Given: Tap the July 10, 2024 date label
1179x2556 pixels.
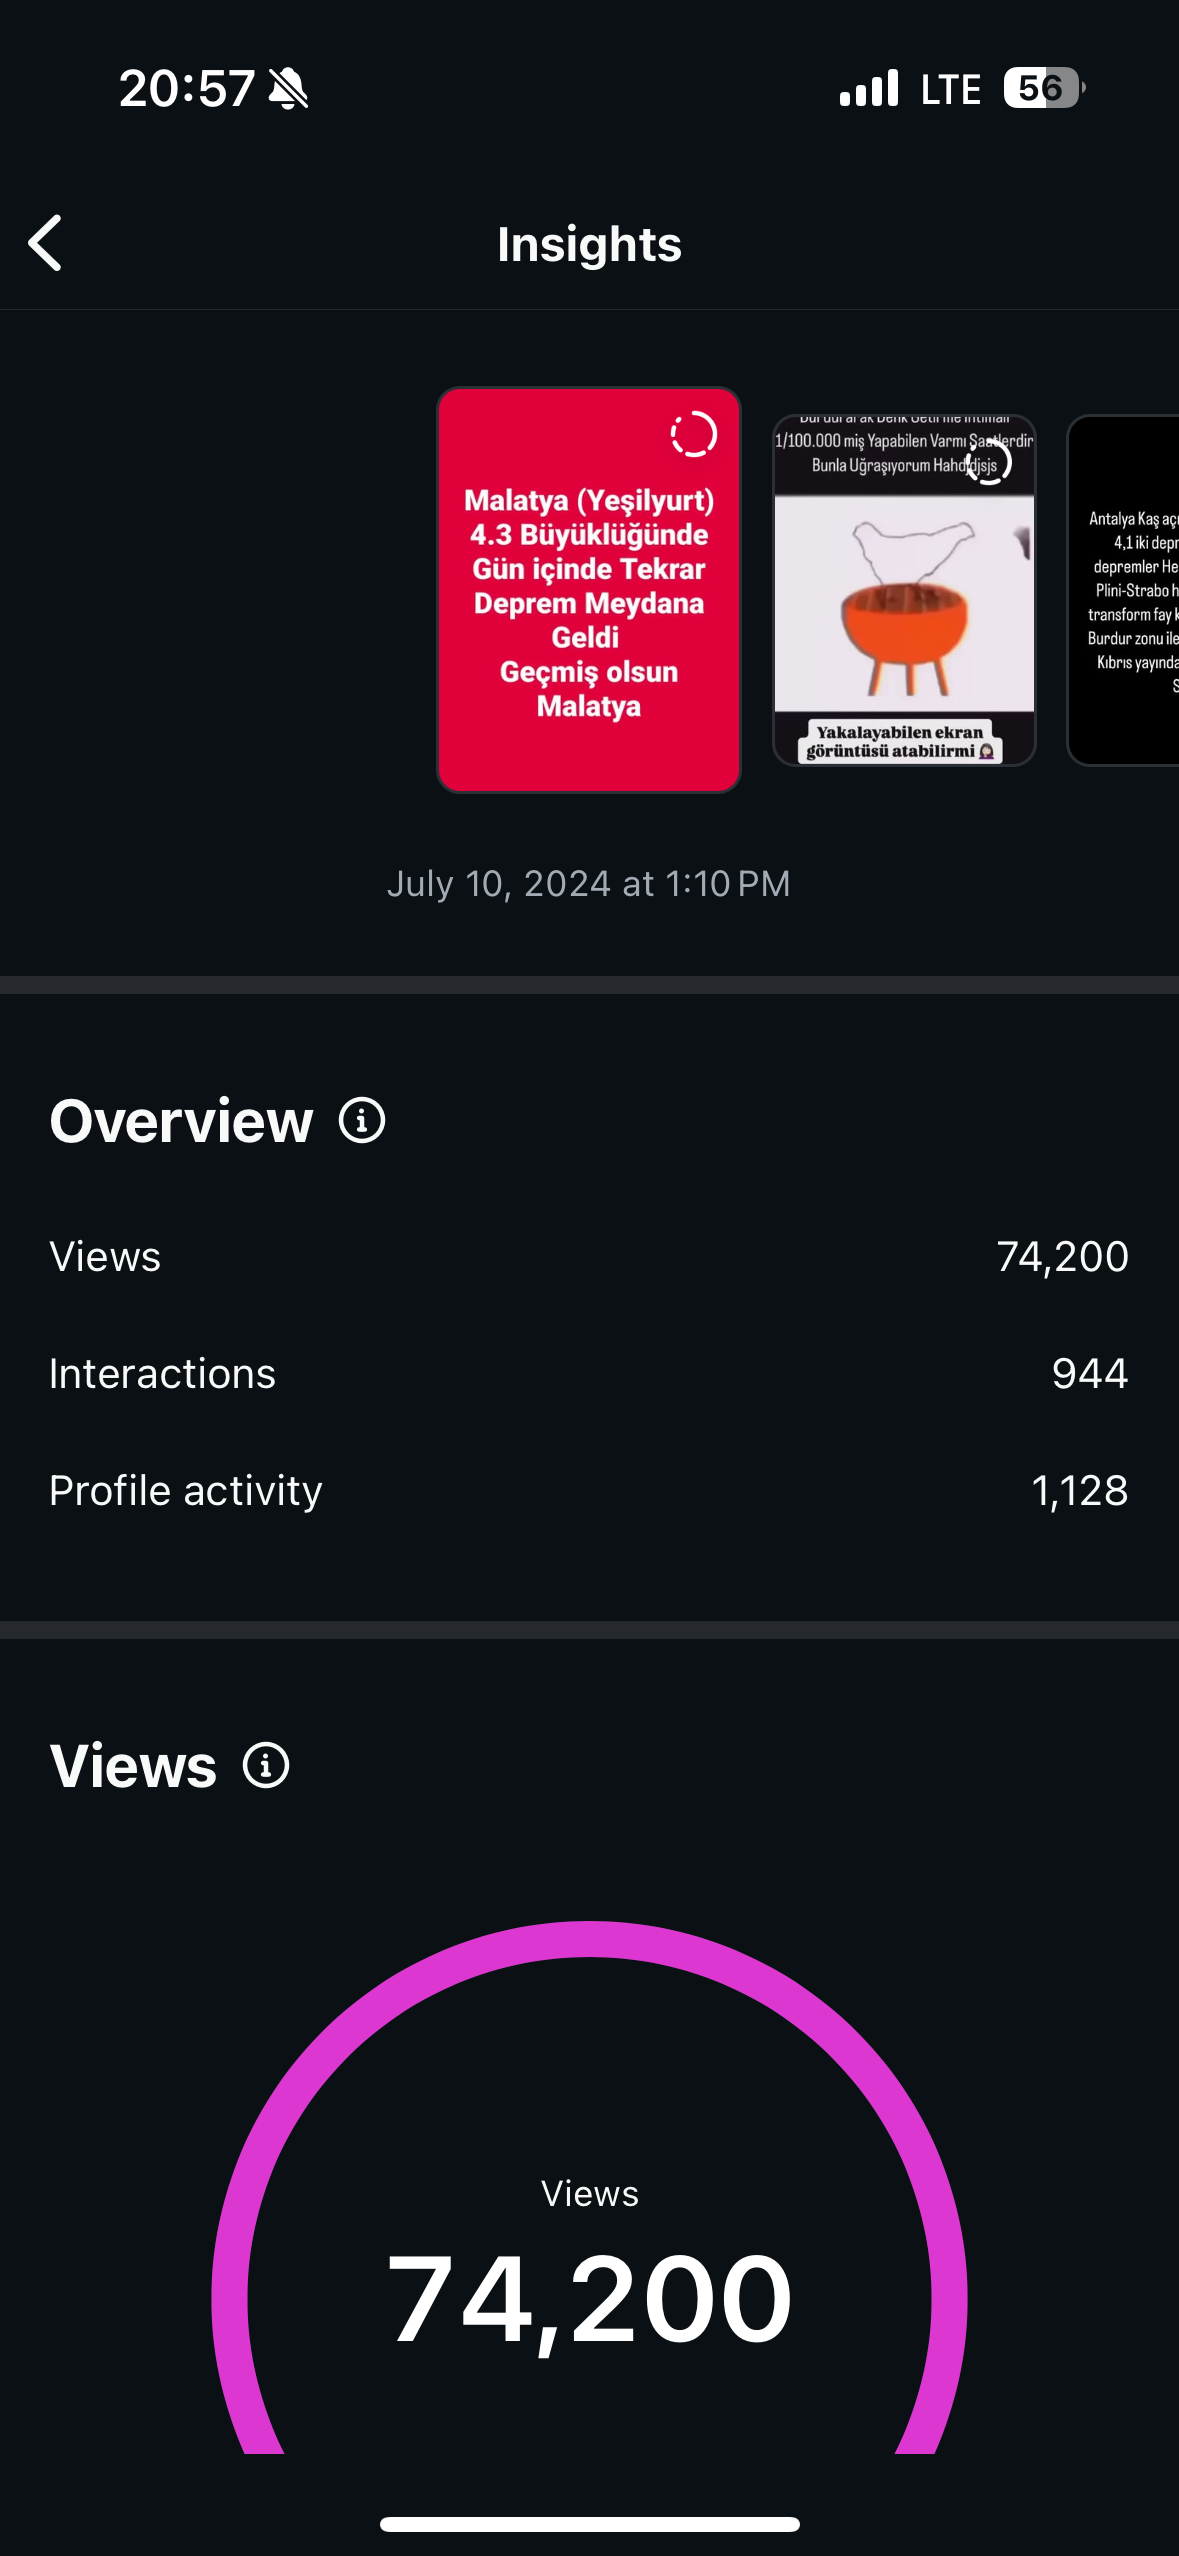Looking at the screenshot, I should tap(588, 884).
